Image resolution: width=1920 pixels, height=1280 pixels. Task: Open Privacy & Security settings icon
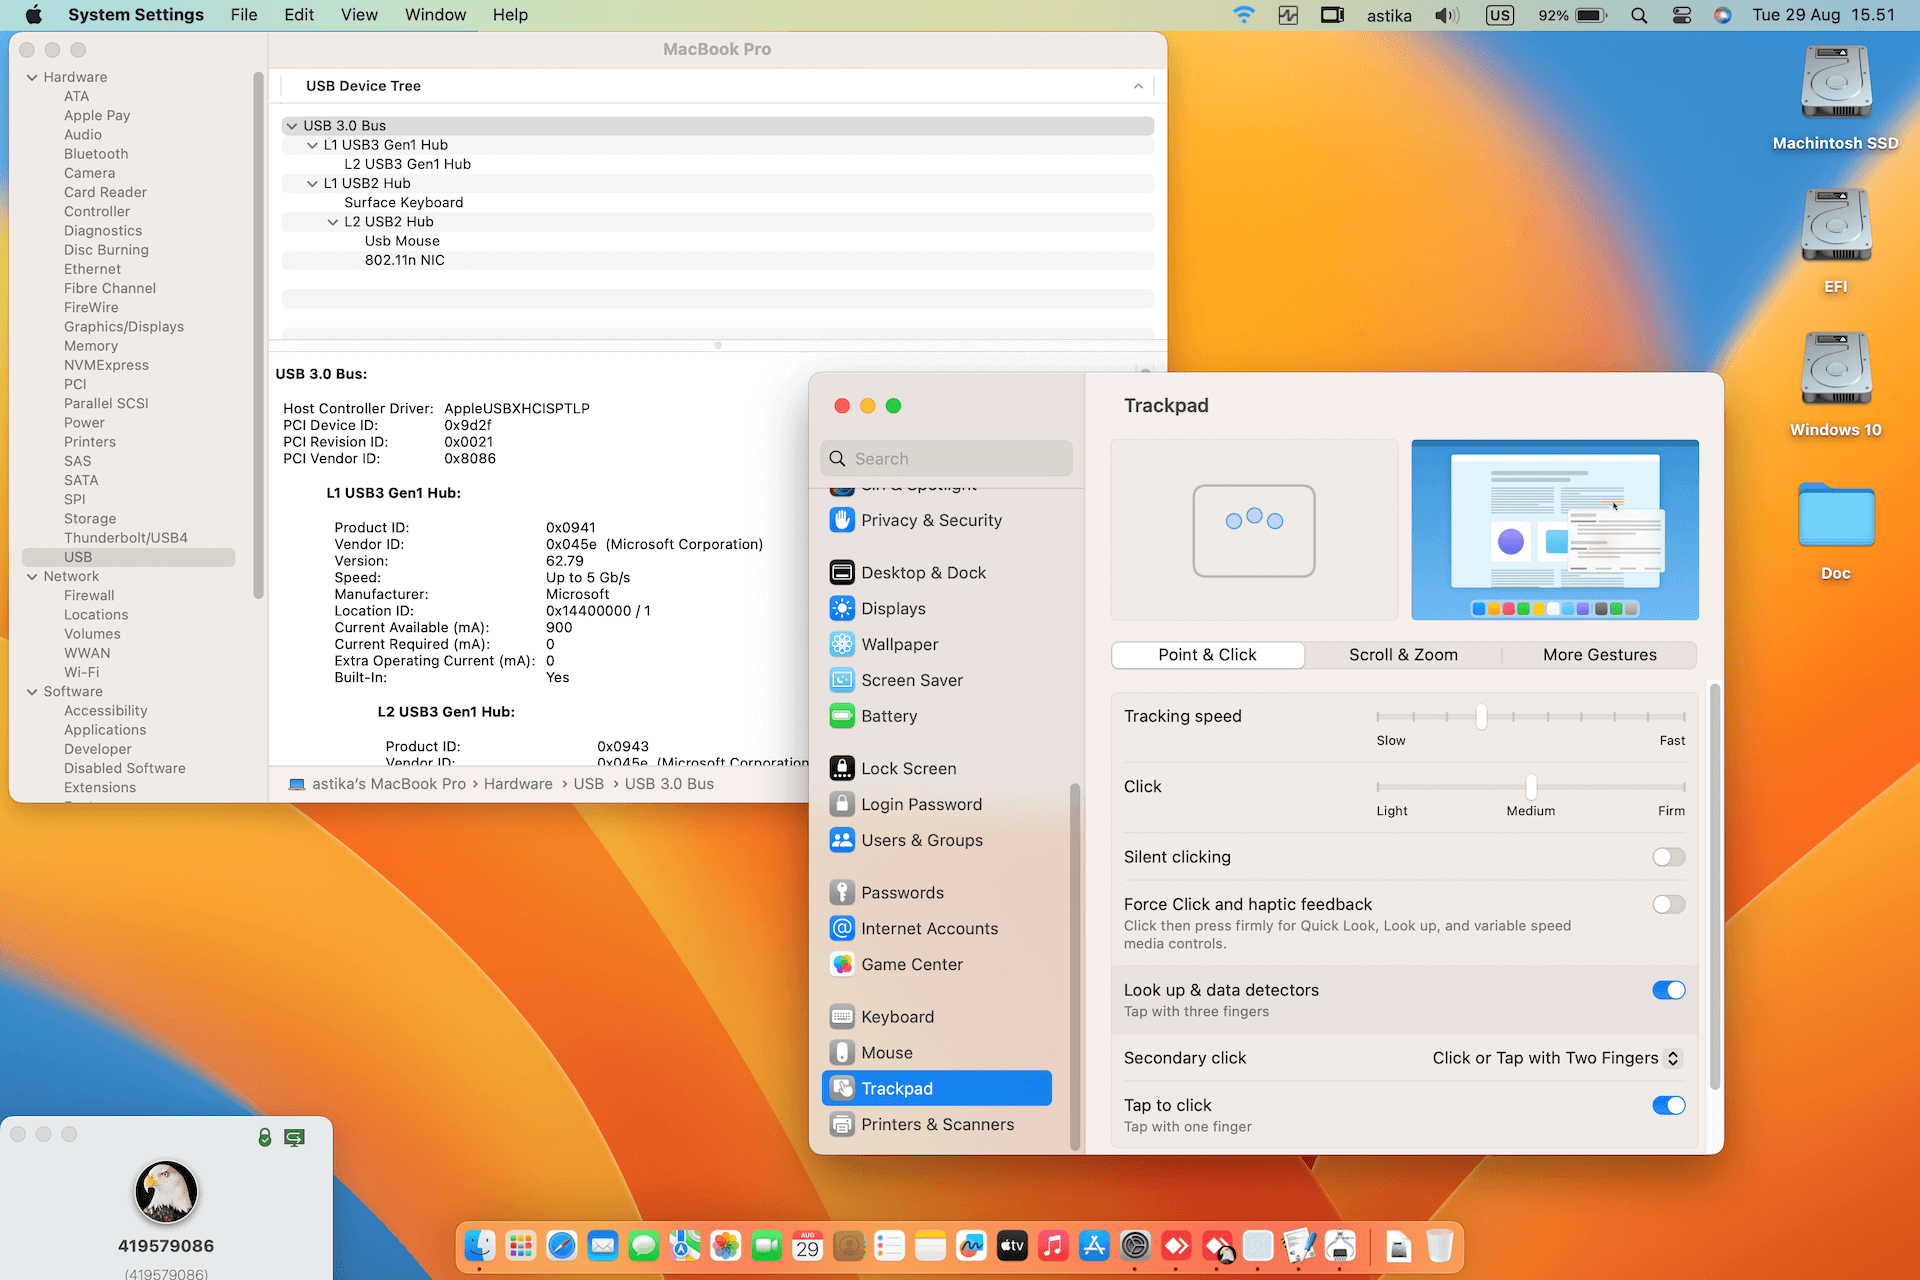(842, 520)
